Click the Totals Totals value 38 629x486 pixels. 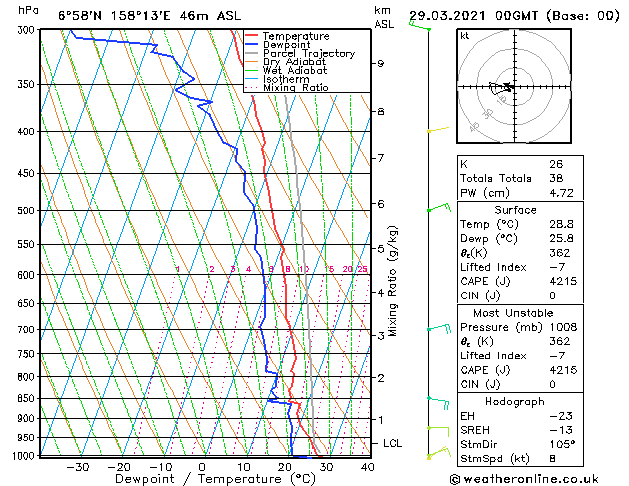point(556,178)
